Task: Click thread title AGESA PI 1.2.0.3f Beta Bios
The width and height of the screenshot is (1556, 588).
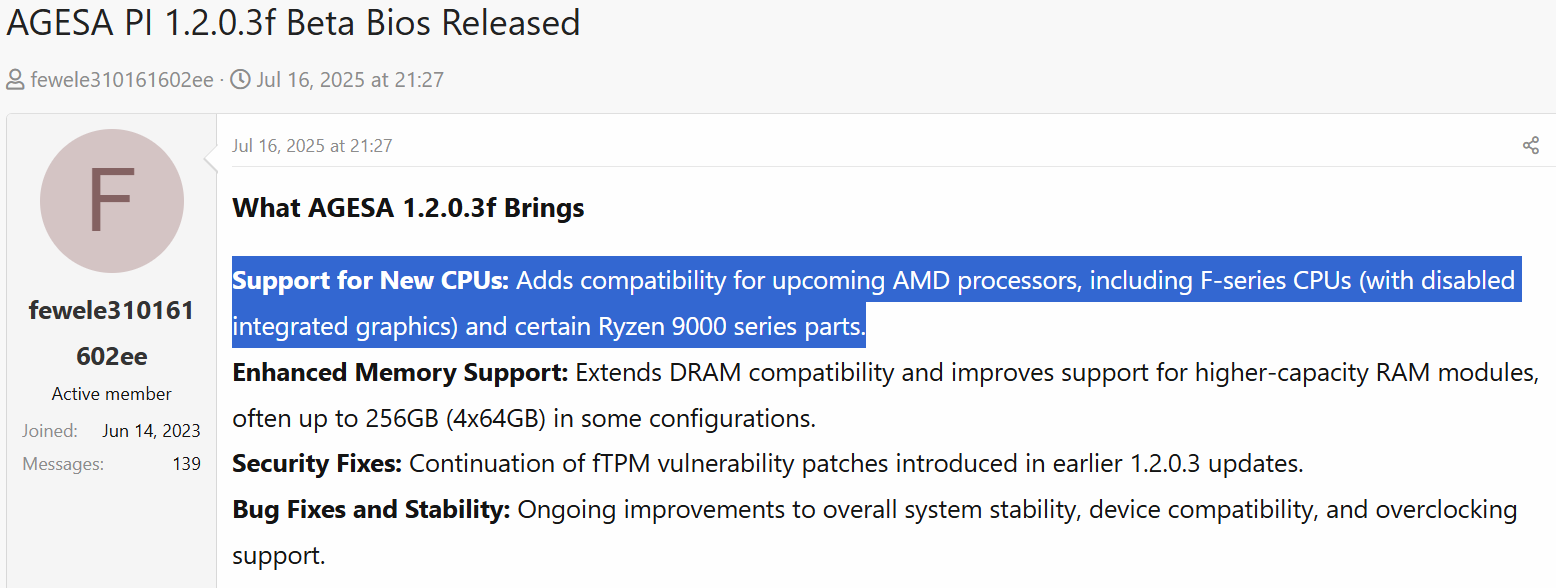Action: pyautogui.click(x=293, y=22)
